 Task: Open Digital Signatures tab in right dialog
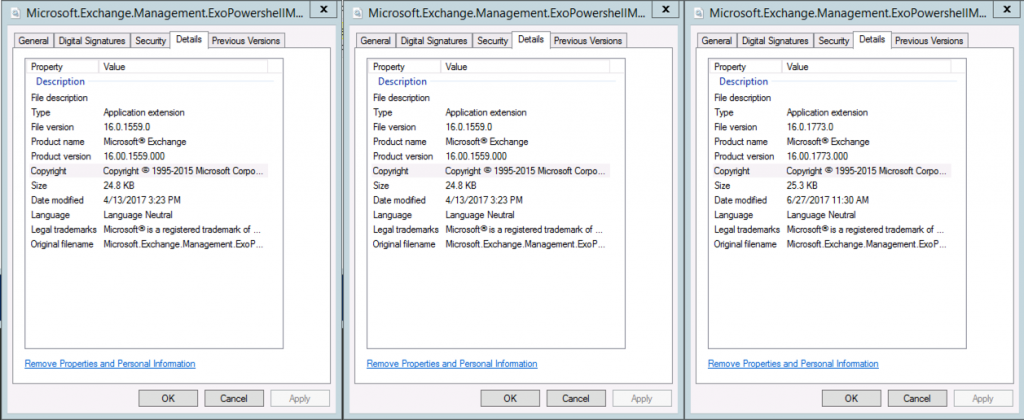pyautogui.click(x=775, y=40)
